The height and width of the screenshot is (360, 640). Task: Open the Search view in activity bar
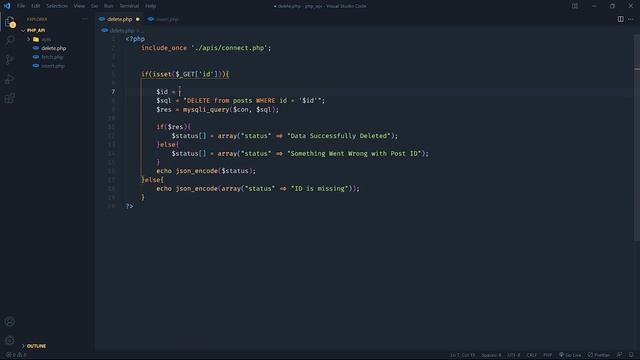(10, 40)
